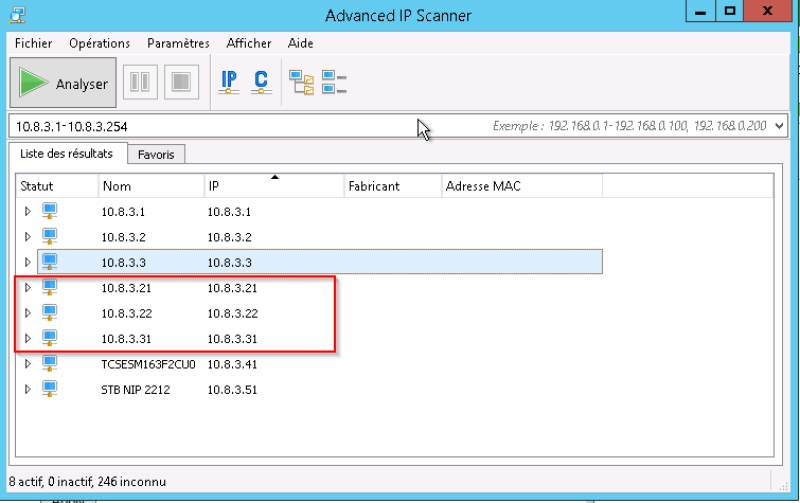Click the stop scan toolbar icon
Screen dimensions: 800x503
[182, 83]
